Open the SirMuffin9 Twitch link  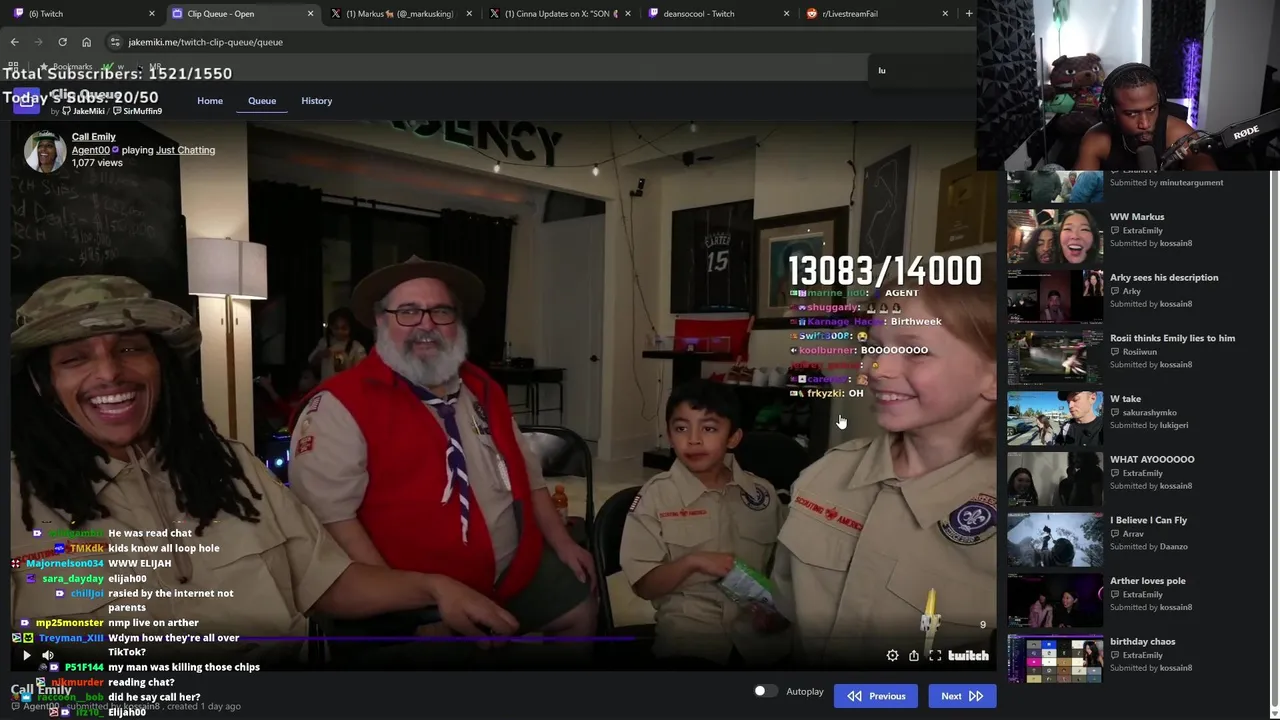(x=137, y=111)
